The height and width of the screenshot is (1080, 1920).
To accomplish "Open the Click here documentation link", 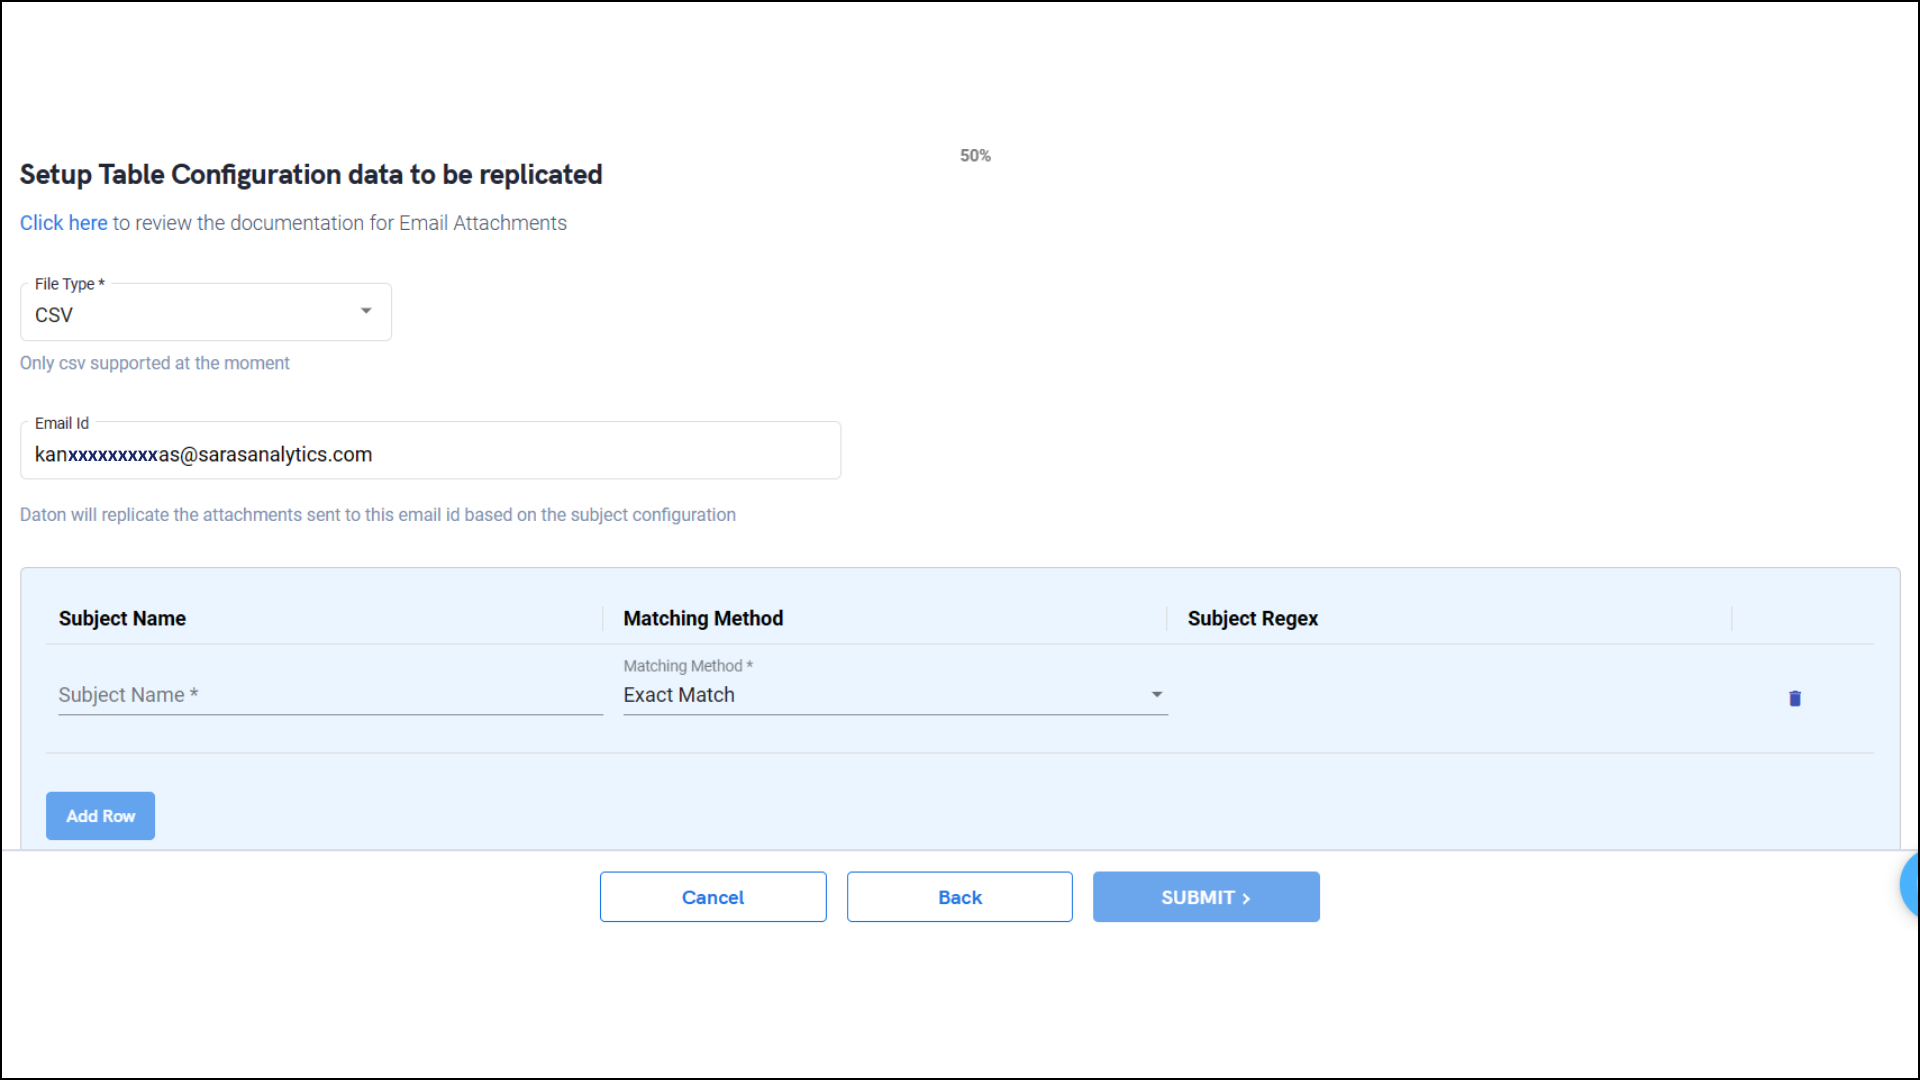I will [63, 223].
